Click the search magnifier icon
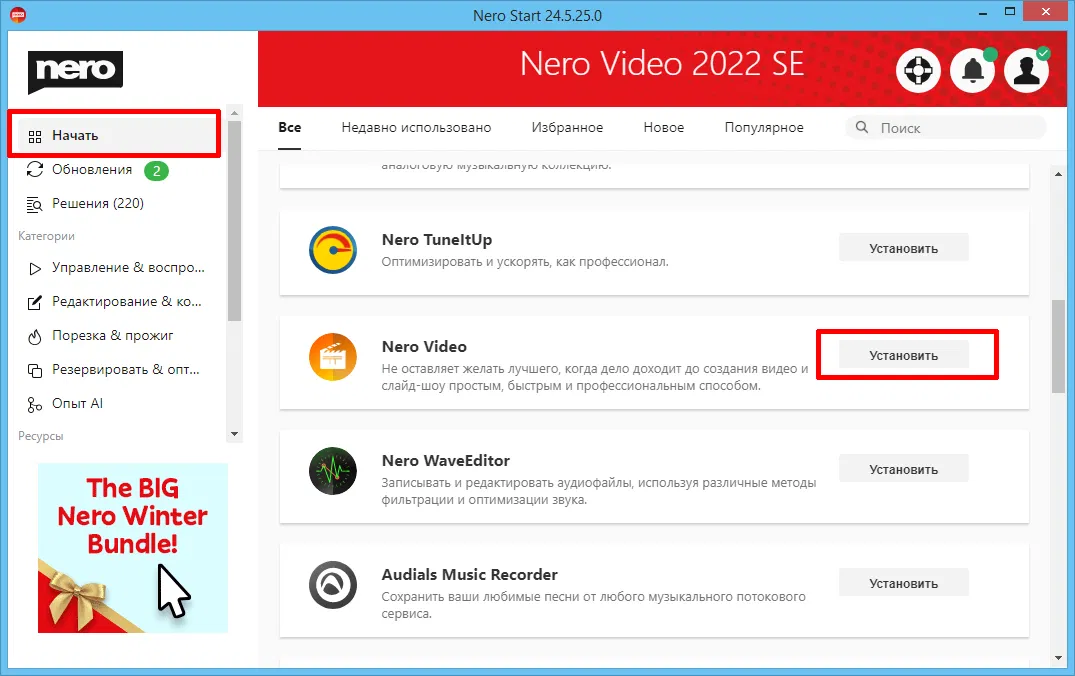1075x676 pixels. point(862,128)
